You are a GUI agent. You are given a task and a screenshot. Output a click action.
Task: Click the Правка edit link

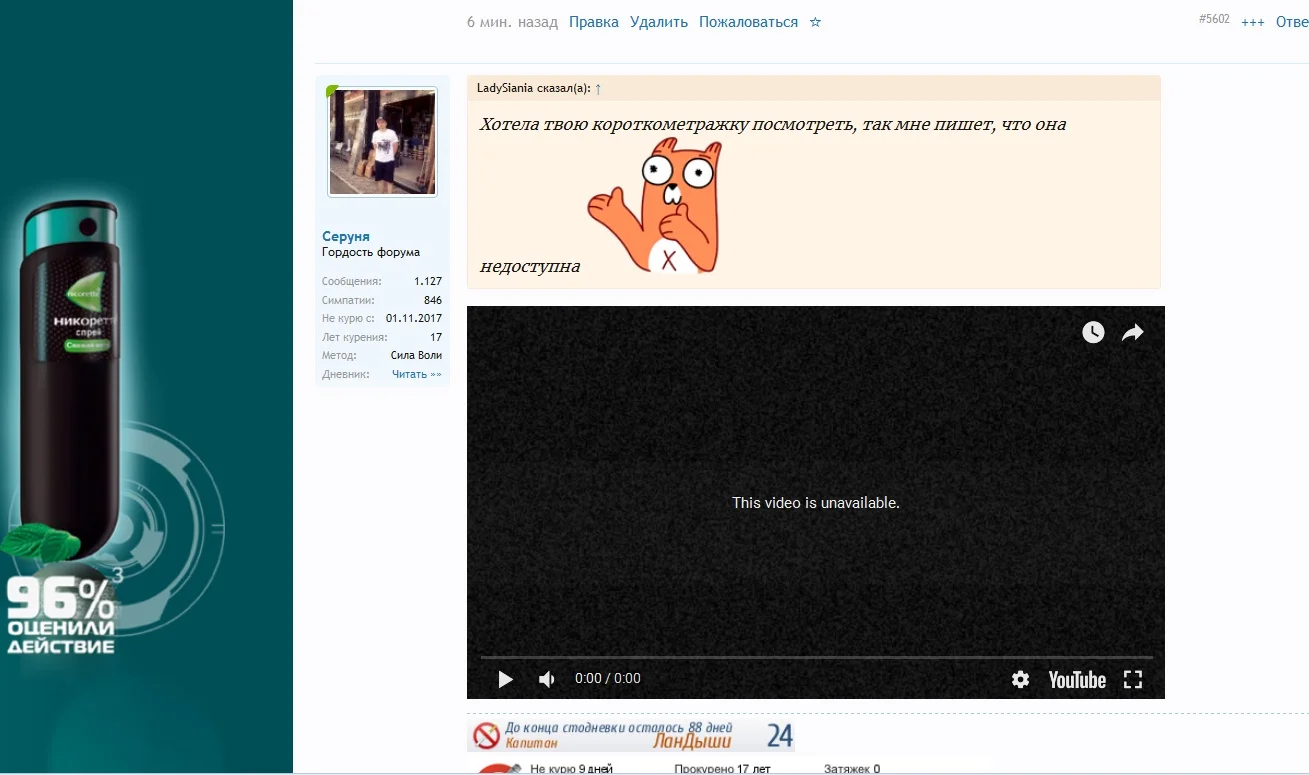(x=594, y=22)
